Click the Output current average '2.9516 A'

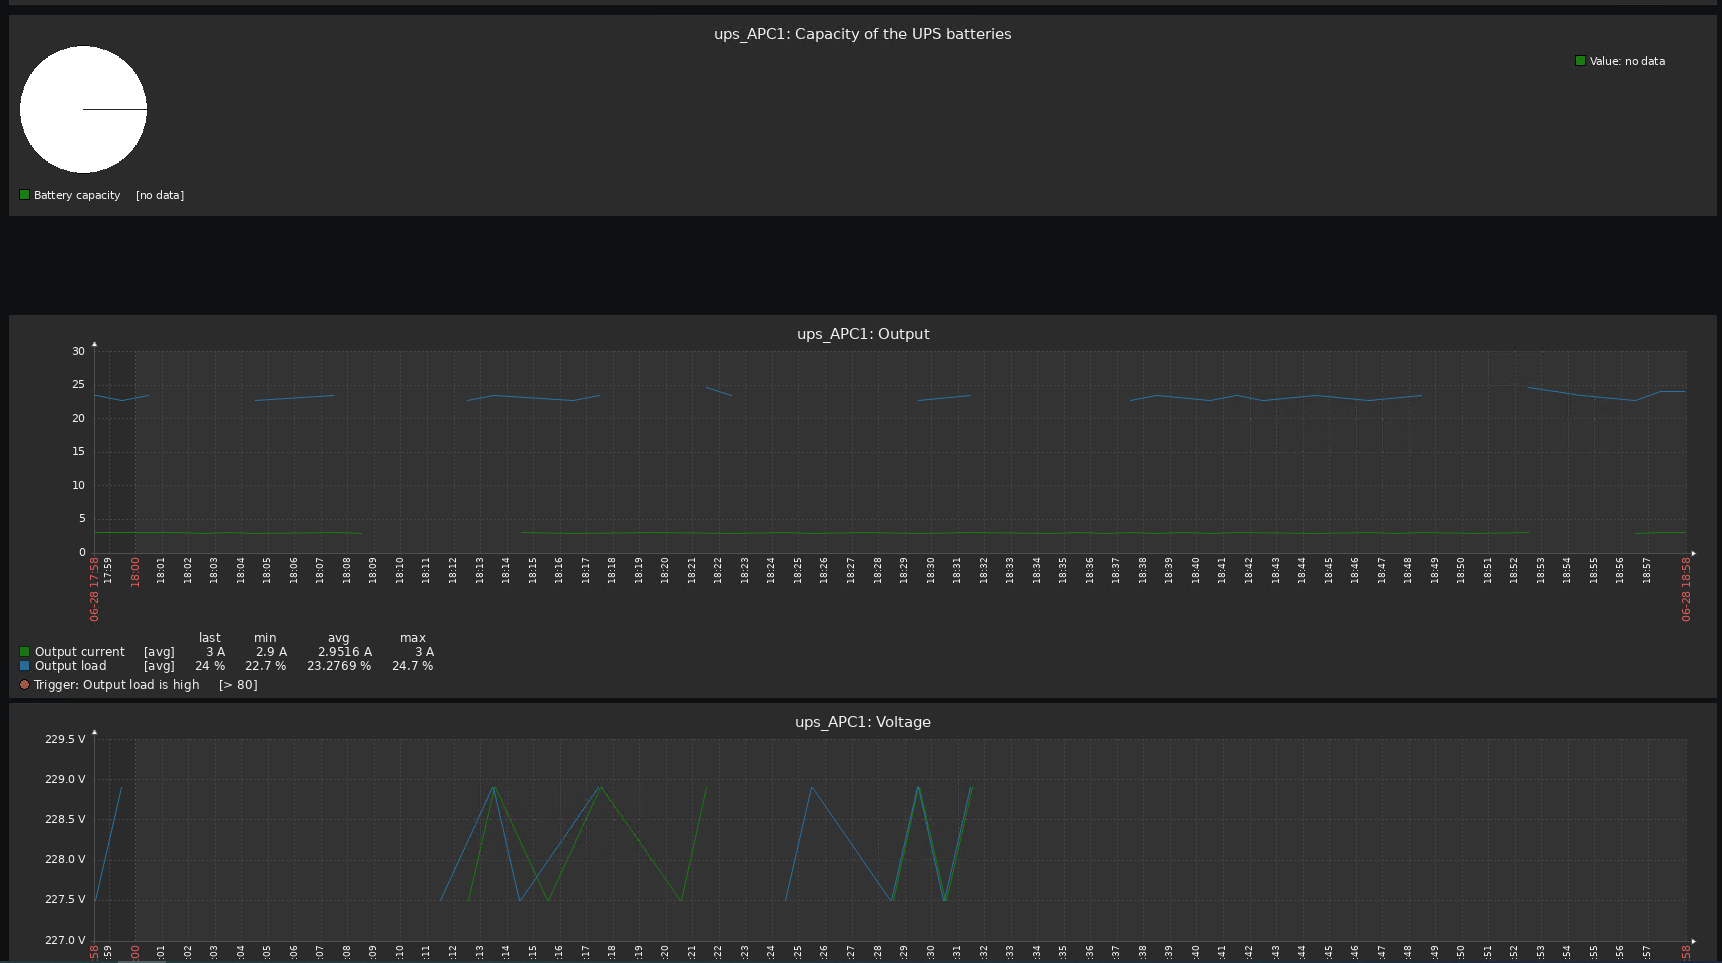[345, 651]
